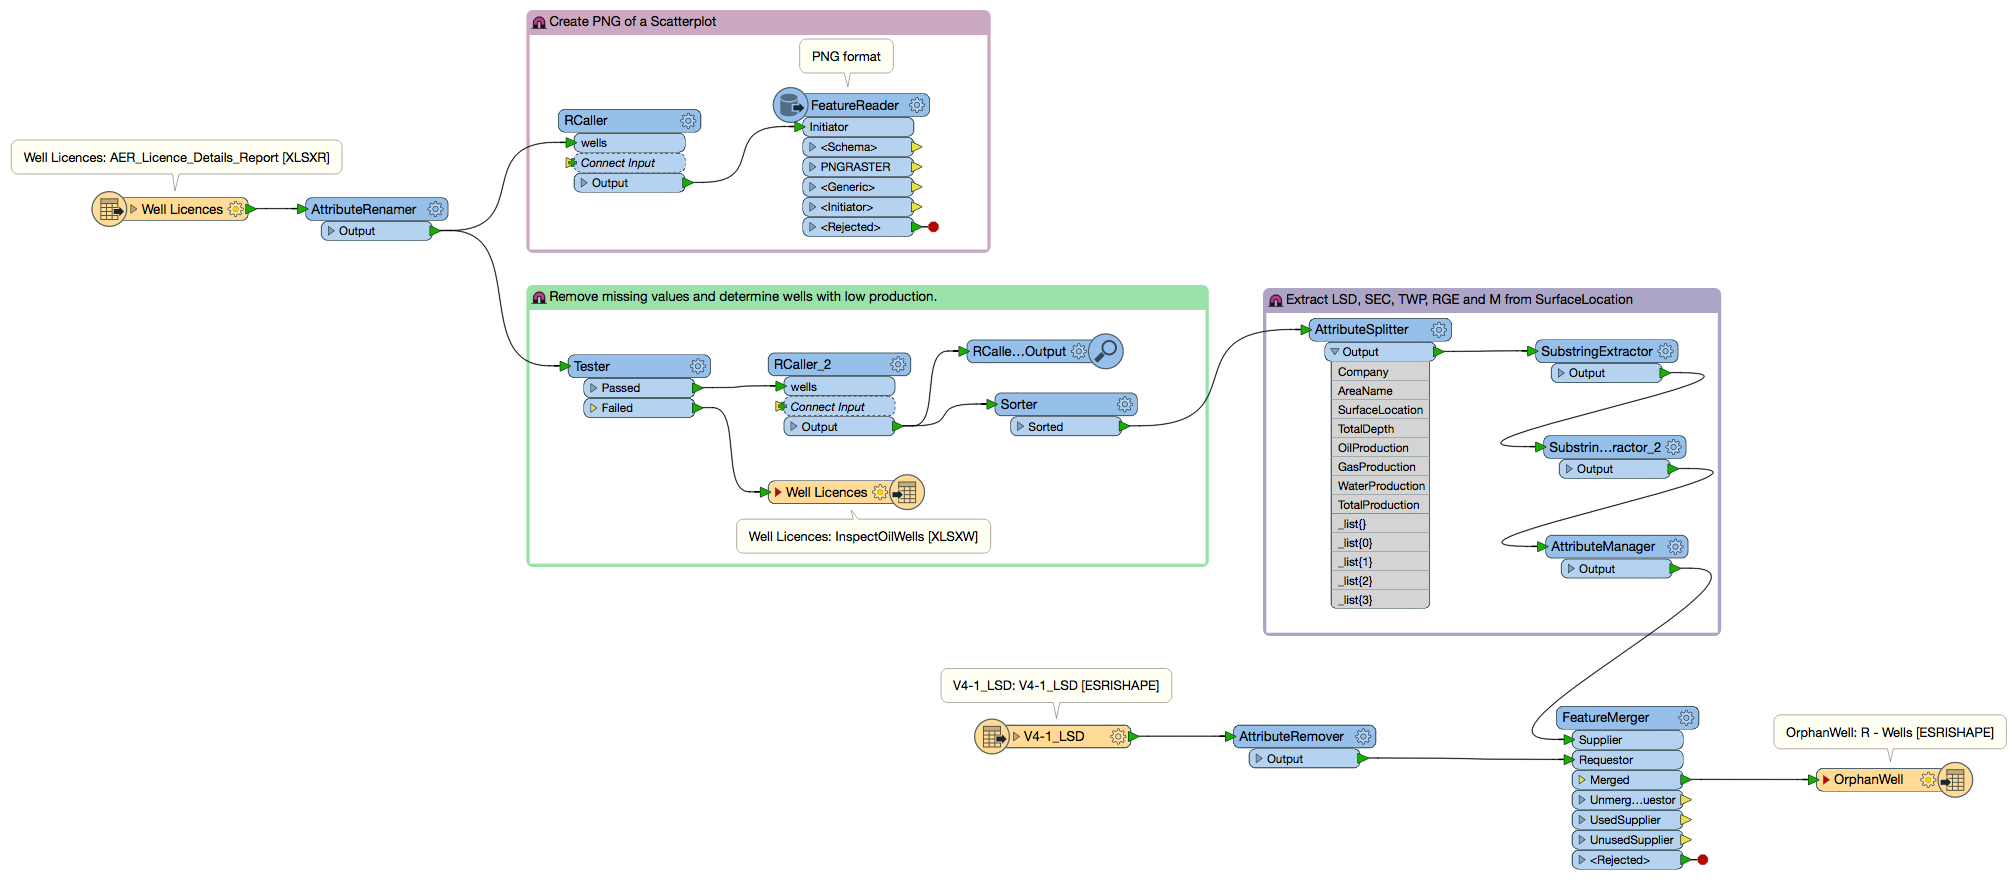Image resolution: width=2016 pixels, height=888 pixels.
Task: Expand the FeatureMerger UnusedSupplier port
Action: [1582, 840]
